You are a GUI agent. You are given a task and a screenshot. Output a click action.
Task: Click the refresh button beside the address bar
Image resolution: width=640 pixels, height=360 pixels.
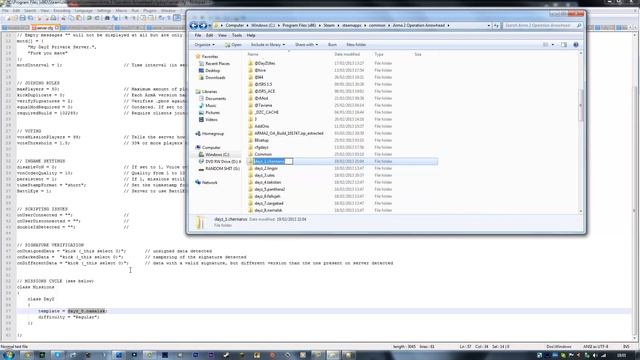[496, 25]
